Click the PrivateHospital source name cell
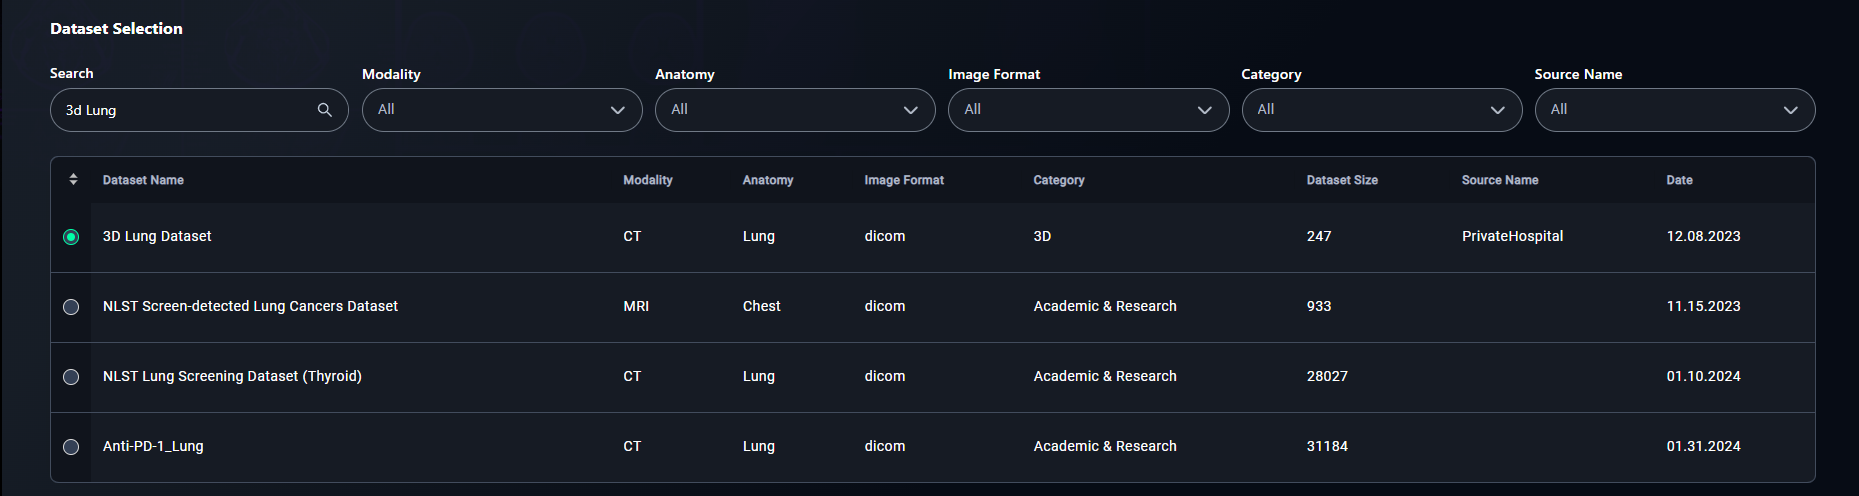Image resolution: width=1859 pixels, height=496 pixels. click(1512, 236)
